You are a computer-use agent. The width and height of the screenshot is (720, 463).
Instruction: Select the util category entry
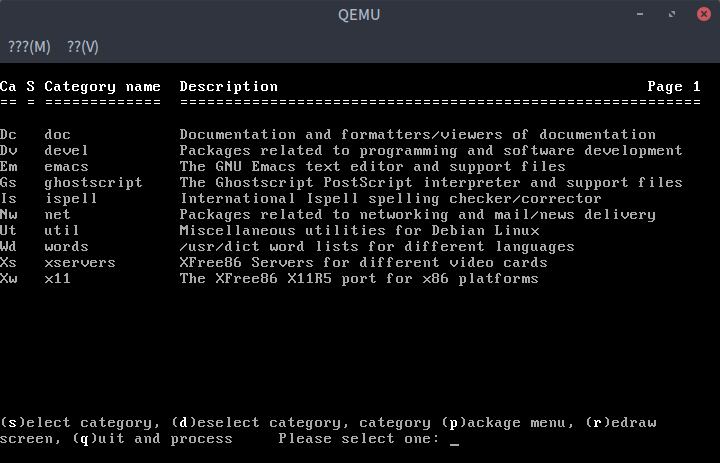pos(61,231)
